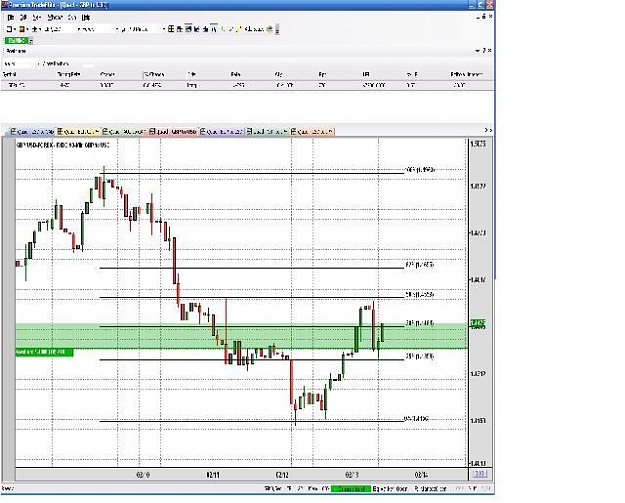Select the active GBP/USD chart tab

tap(173, 132)
